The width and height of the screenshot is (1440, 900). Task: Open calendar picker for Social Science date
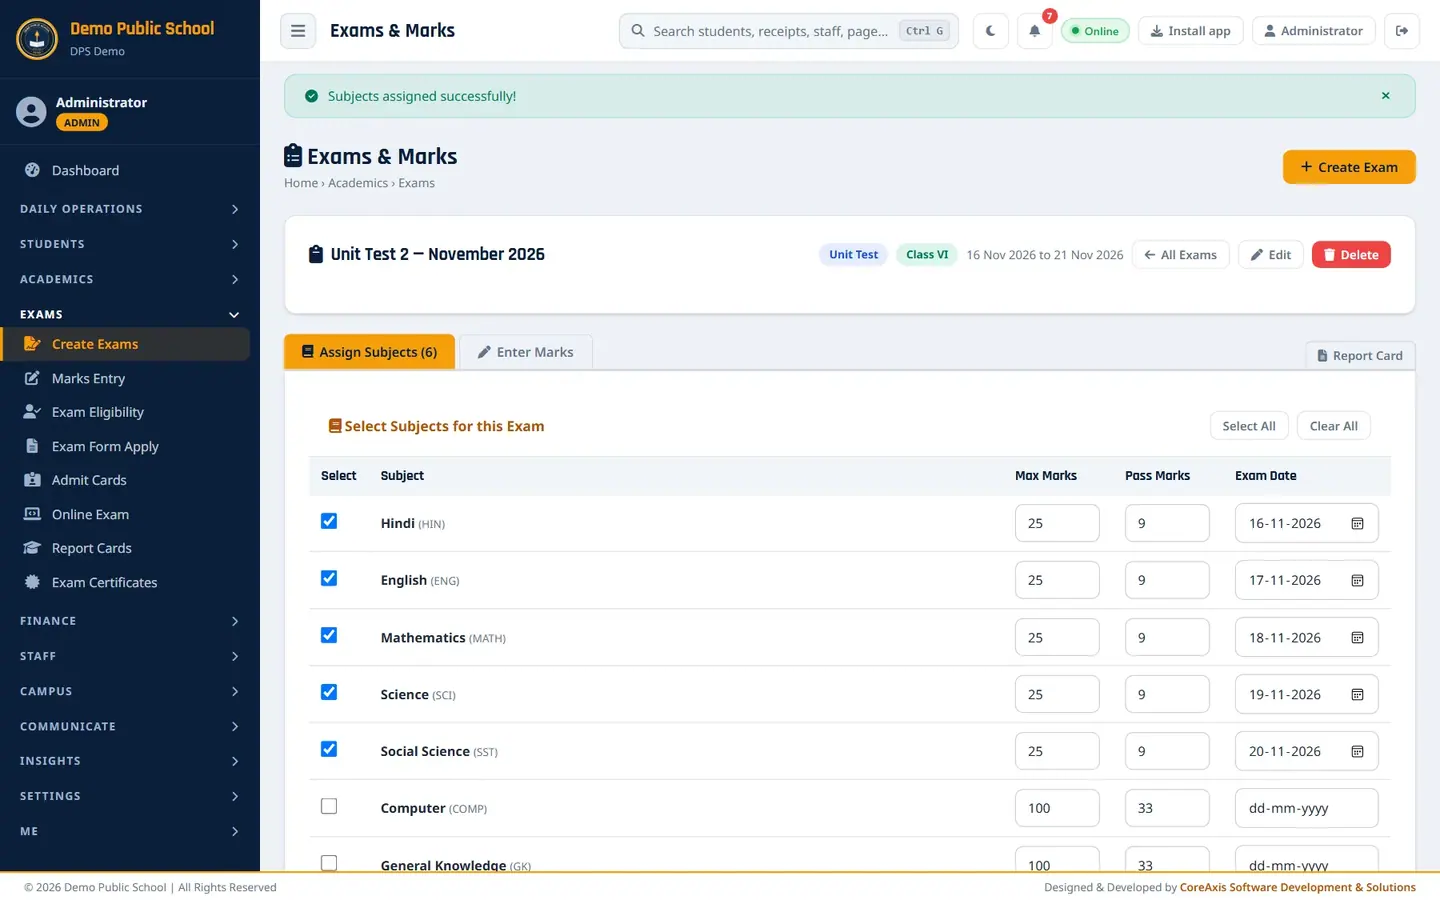click(x=1357, y=752)
